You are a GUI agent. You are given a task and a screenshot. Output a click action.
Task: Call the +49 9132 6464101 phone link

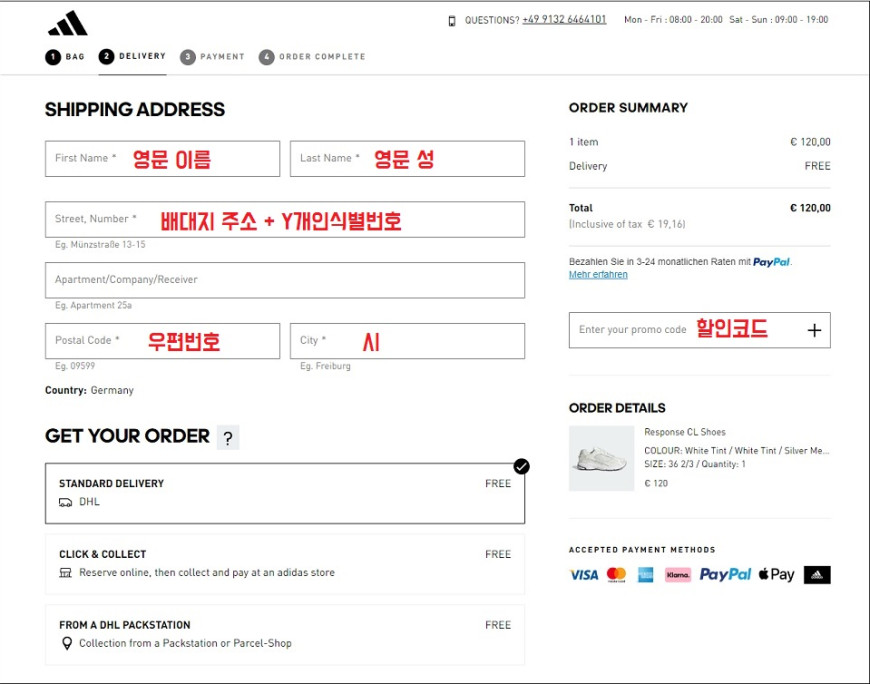tap(564, 19)
